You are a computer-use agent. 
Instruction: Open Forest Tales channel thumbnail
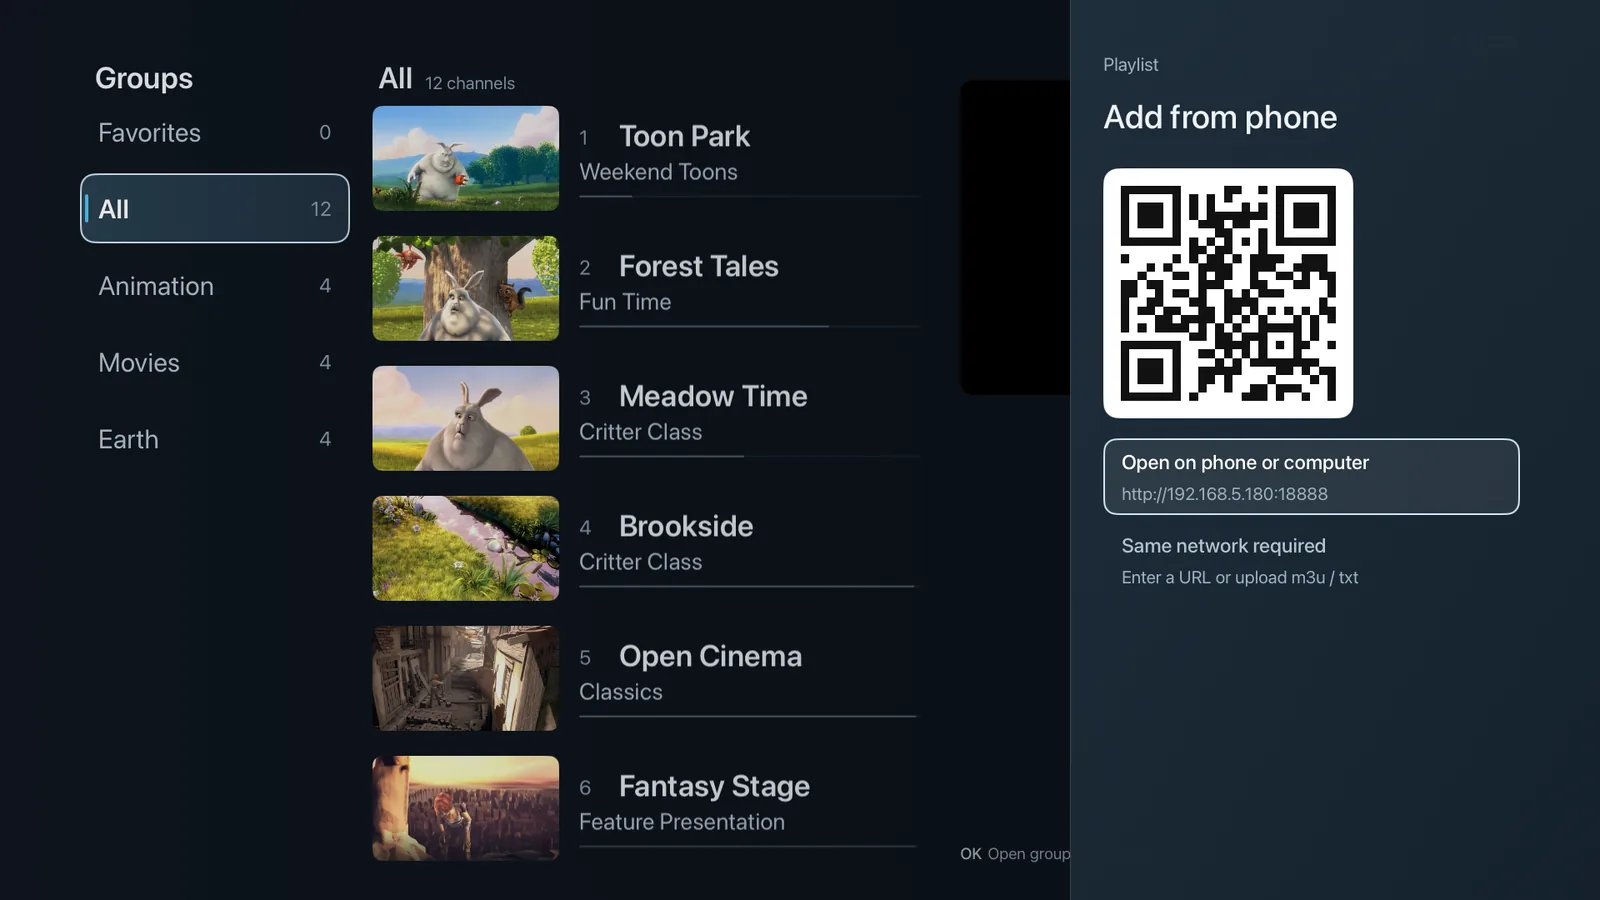pyautogui.click(x=466, y=288)
